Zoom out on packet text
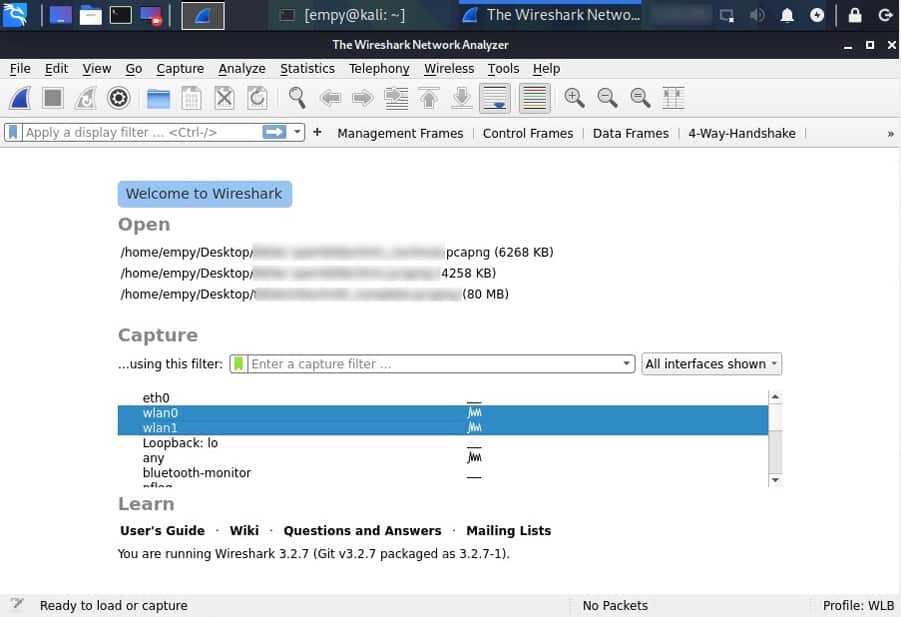 [607, 98]
